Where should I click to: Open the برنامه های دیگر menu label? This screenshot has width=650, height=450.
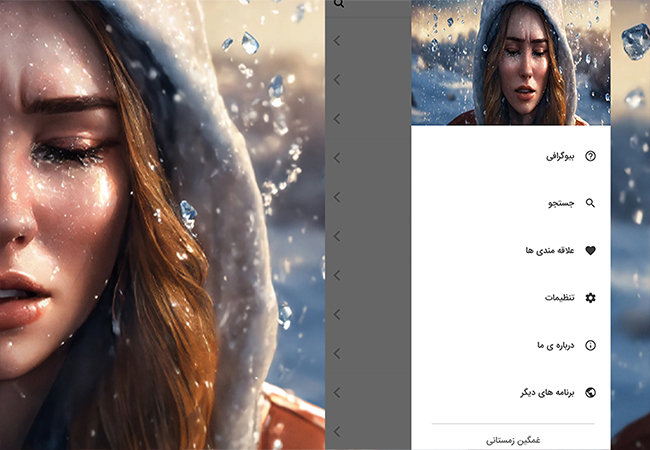[x=547, y=393]
